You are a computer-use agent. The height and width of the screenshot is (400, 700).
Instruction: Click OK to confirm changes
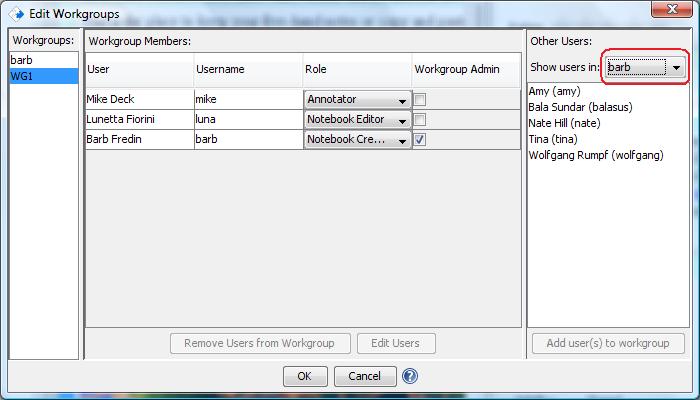pyautogui.click(x=305, y=376)
